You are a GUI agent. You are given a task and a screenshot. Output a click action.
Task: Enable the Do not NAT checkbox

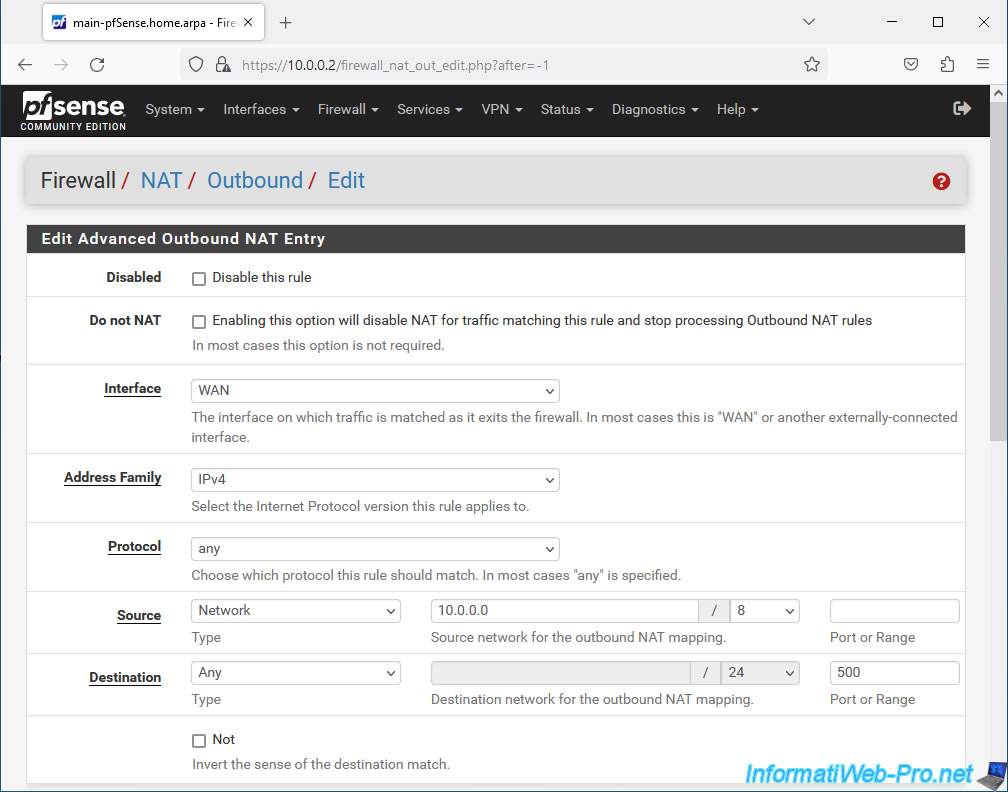pyautogui.click(x=199, y=321)
